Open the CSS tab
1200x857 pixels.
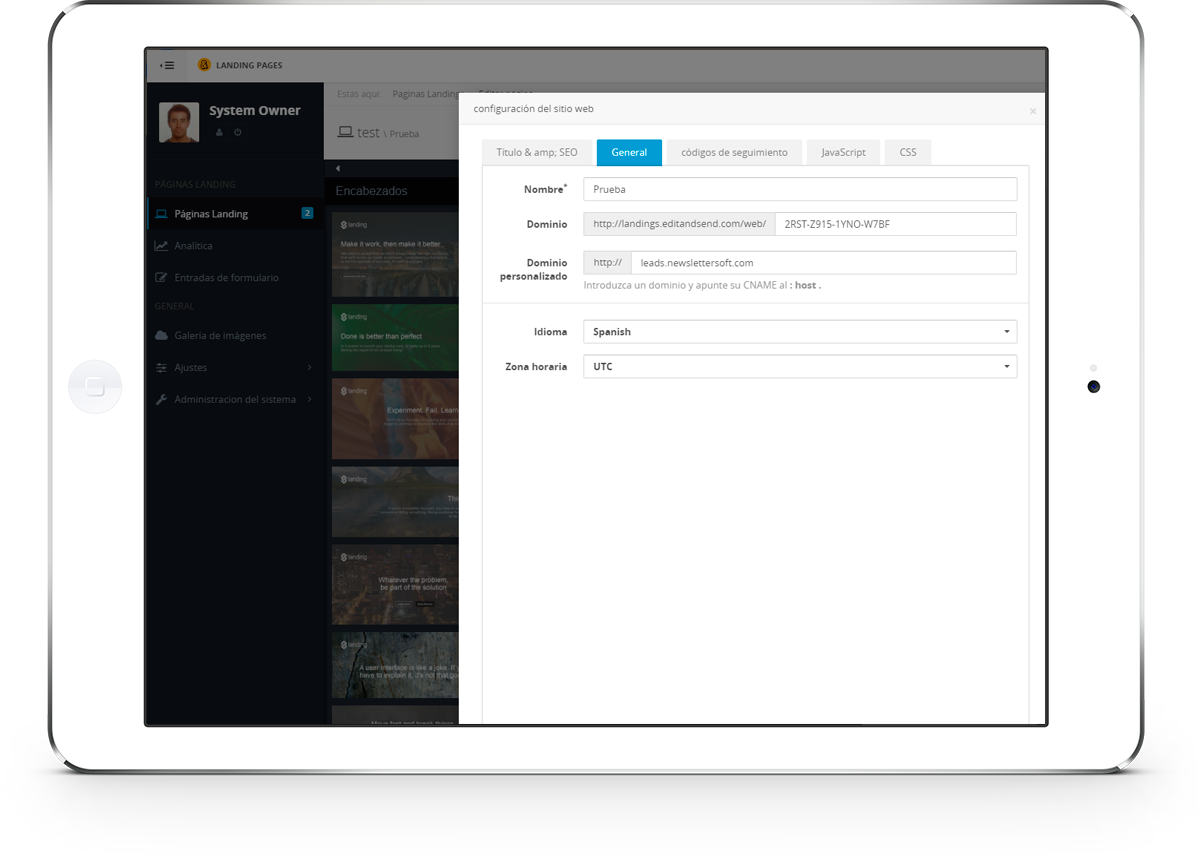[x=908, y=153]
